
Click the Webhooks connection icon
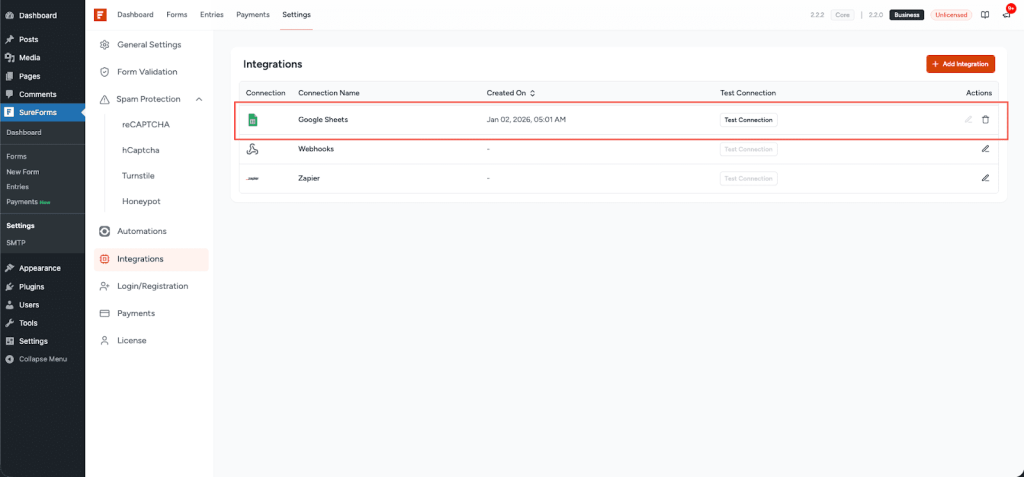[x=253, y=149]
